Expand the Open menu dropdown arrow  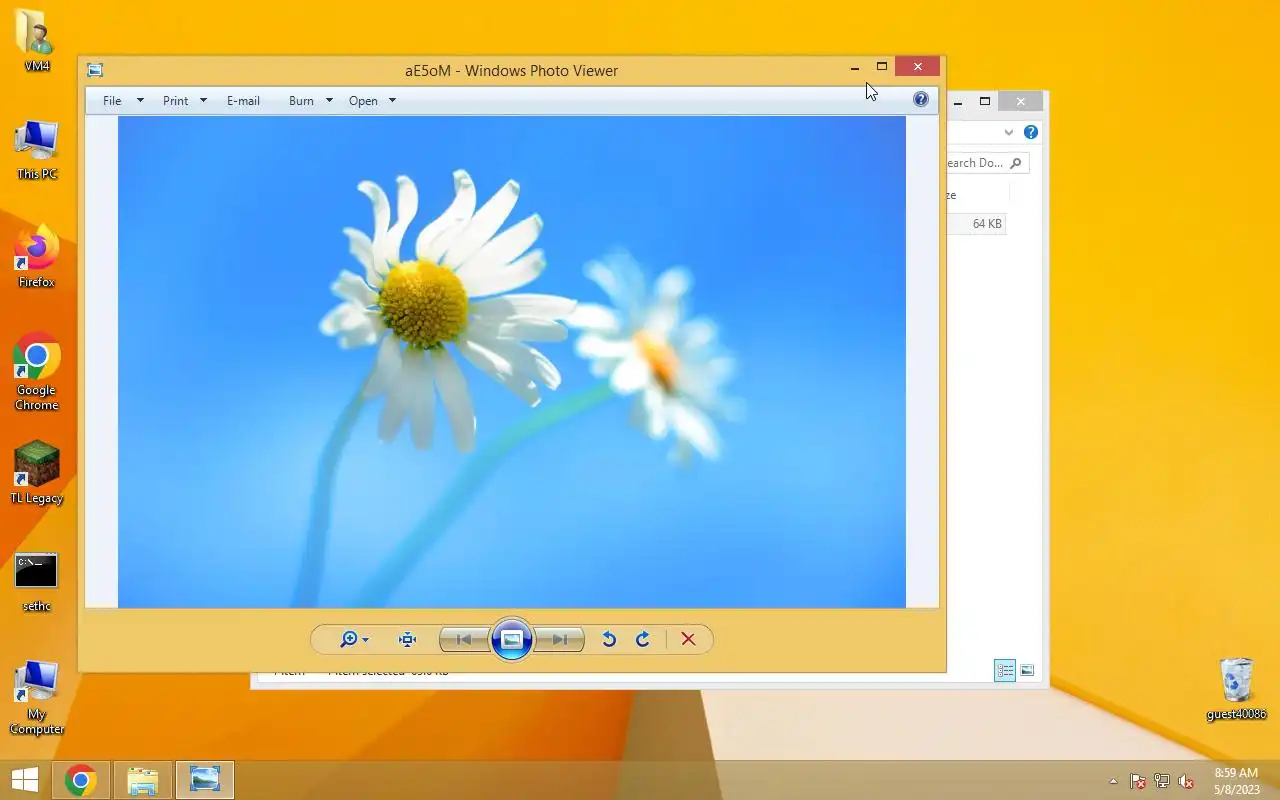(392, 101)
